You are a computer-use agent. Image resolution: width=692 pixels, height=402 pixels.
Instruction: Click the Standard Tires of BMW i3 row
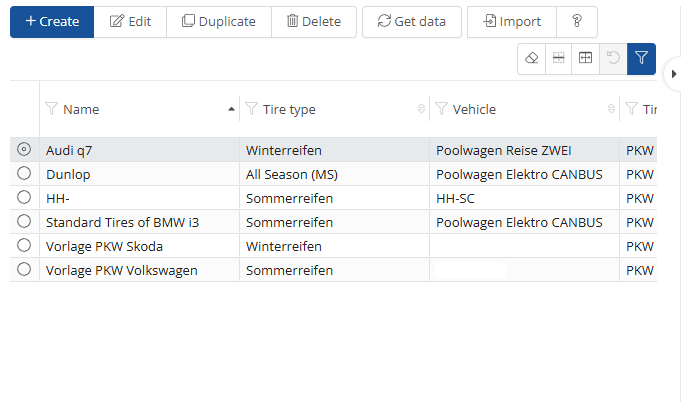122,221
